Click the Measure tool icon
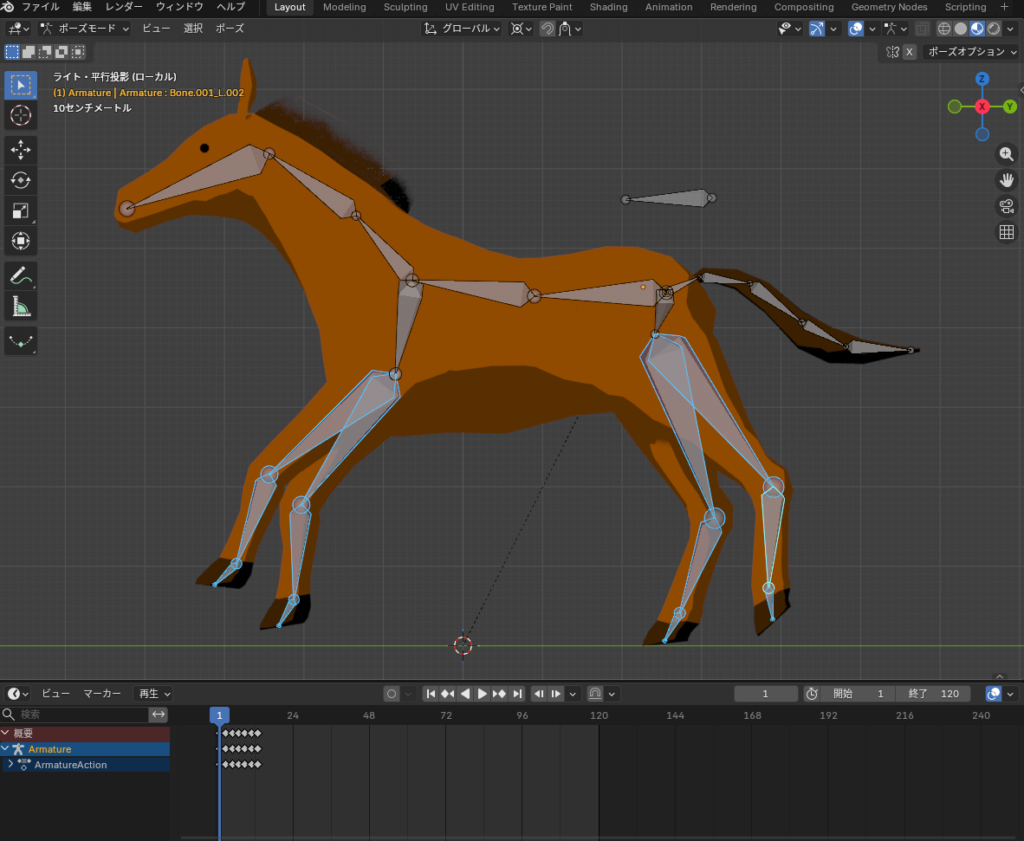This screenshot has height=841, width=1024. (20, 306)
